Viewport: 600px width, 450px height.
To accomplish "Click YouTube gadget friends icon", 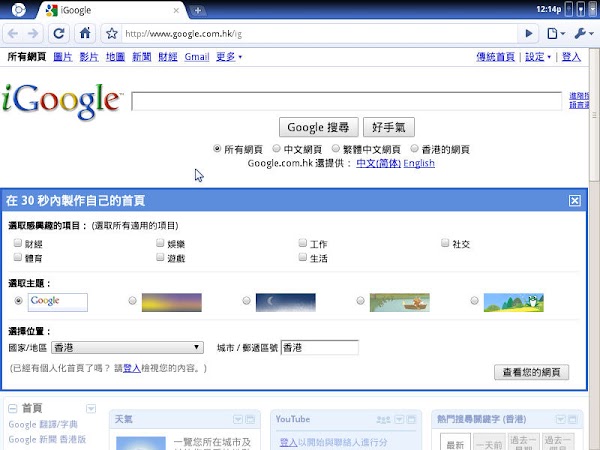I will [383, 420].
